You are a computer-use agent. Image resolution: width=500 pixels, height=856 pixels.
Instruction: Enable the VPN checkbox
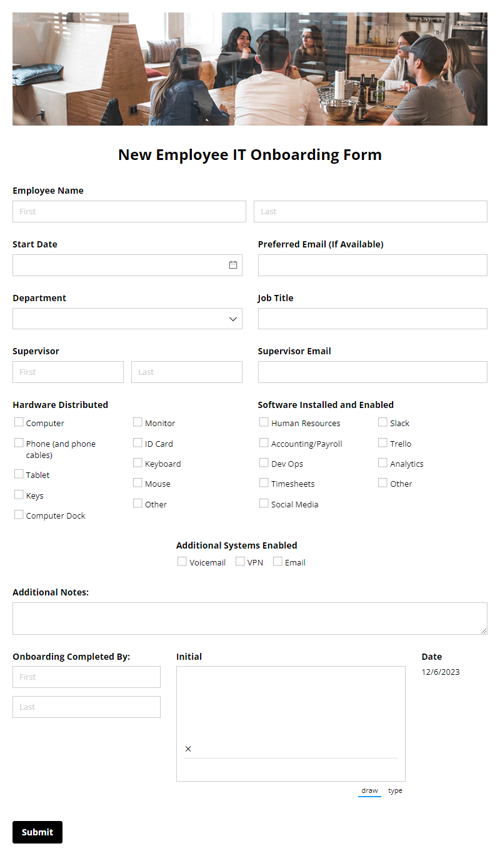tap(240, 561)
